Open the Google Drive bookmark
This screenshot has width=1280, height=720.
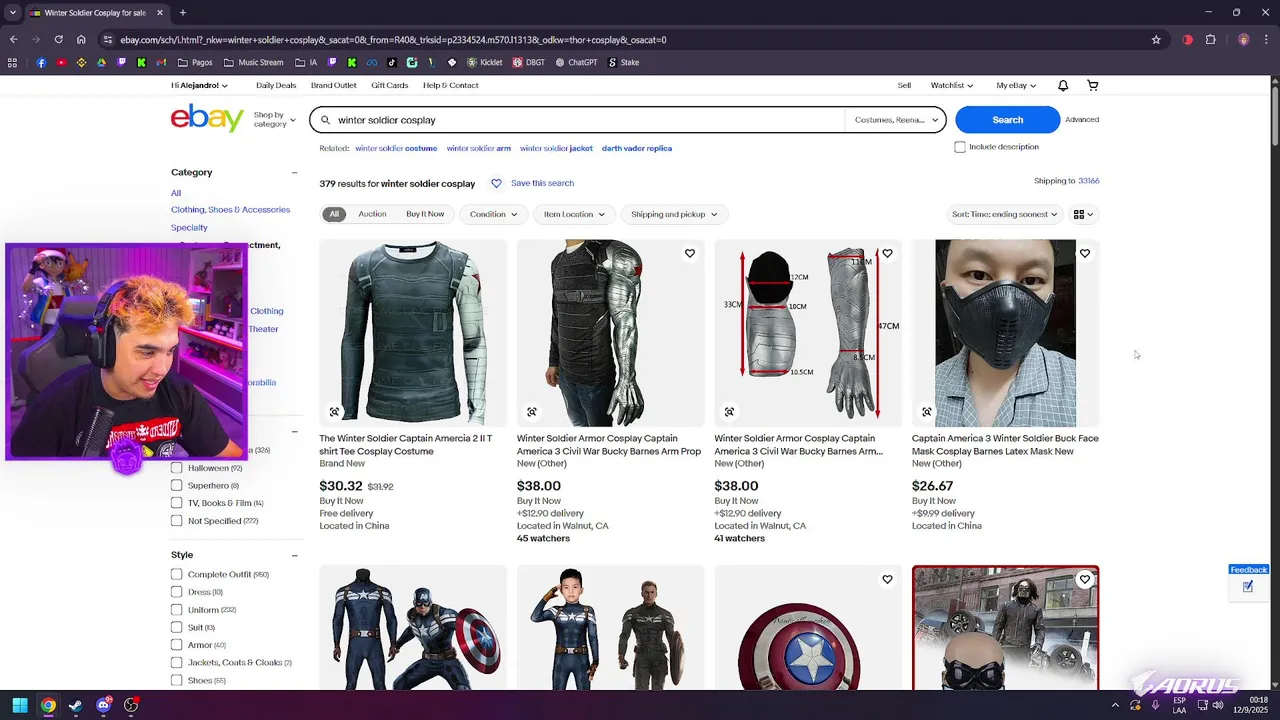pyautogui.click(x=101, y=62)
